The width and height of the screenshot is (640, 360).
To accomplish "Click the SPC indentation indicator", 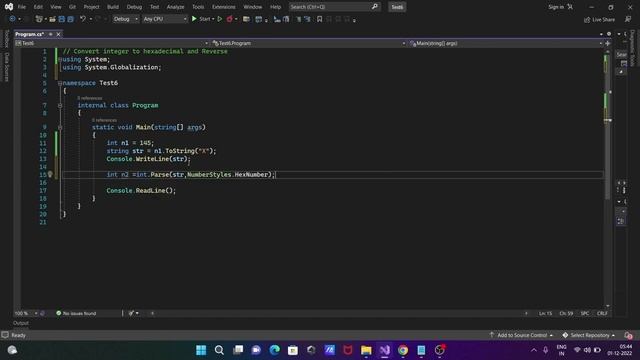I will [585, 313].
